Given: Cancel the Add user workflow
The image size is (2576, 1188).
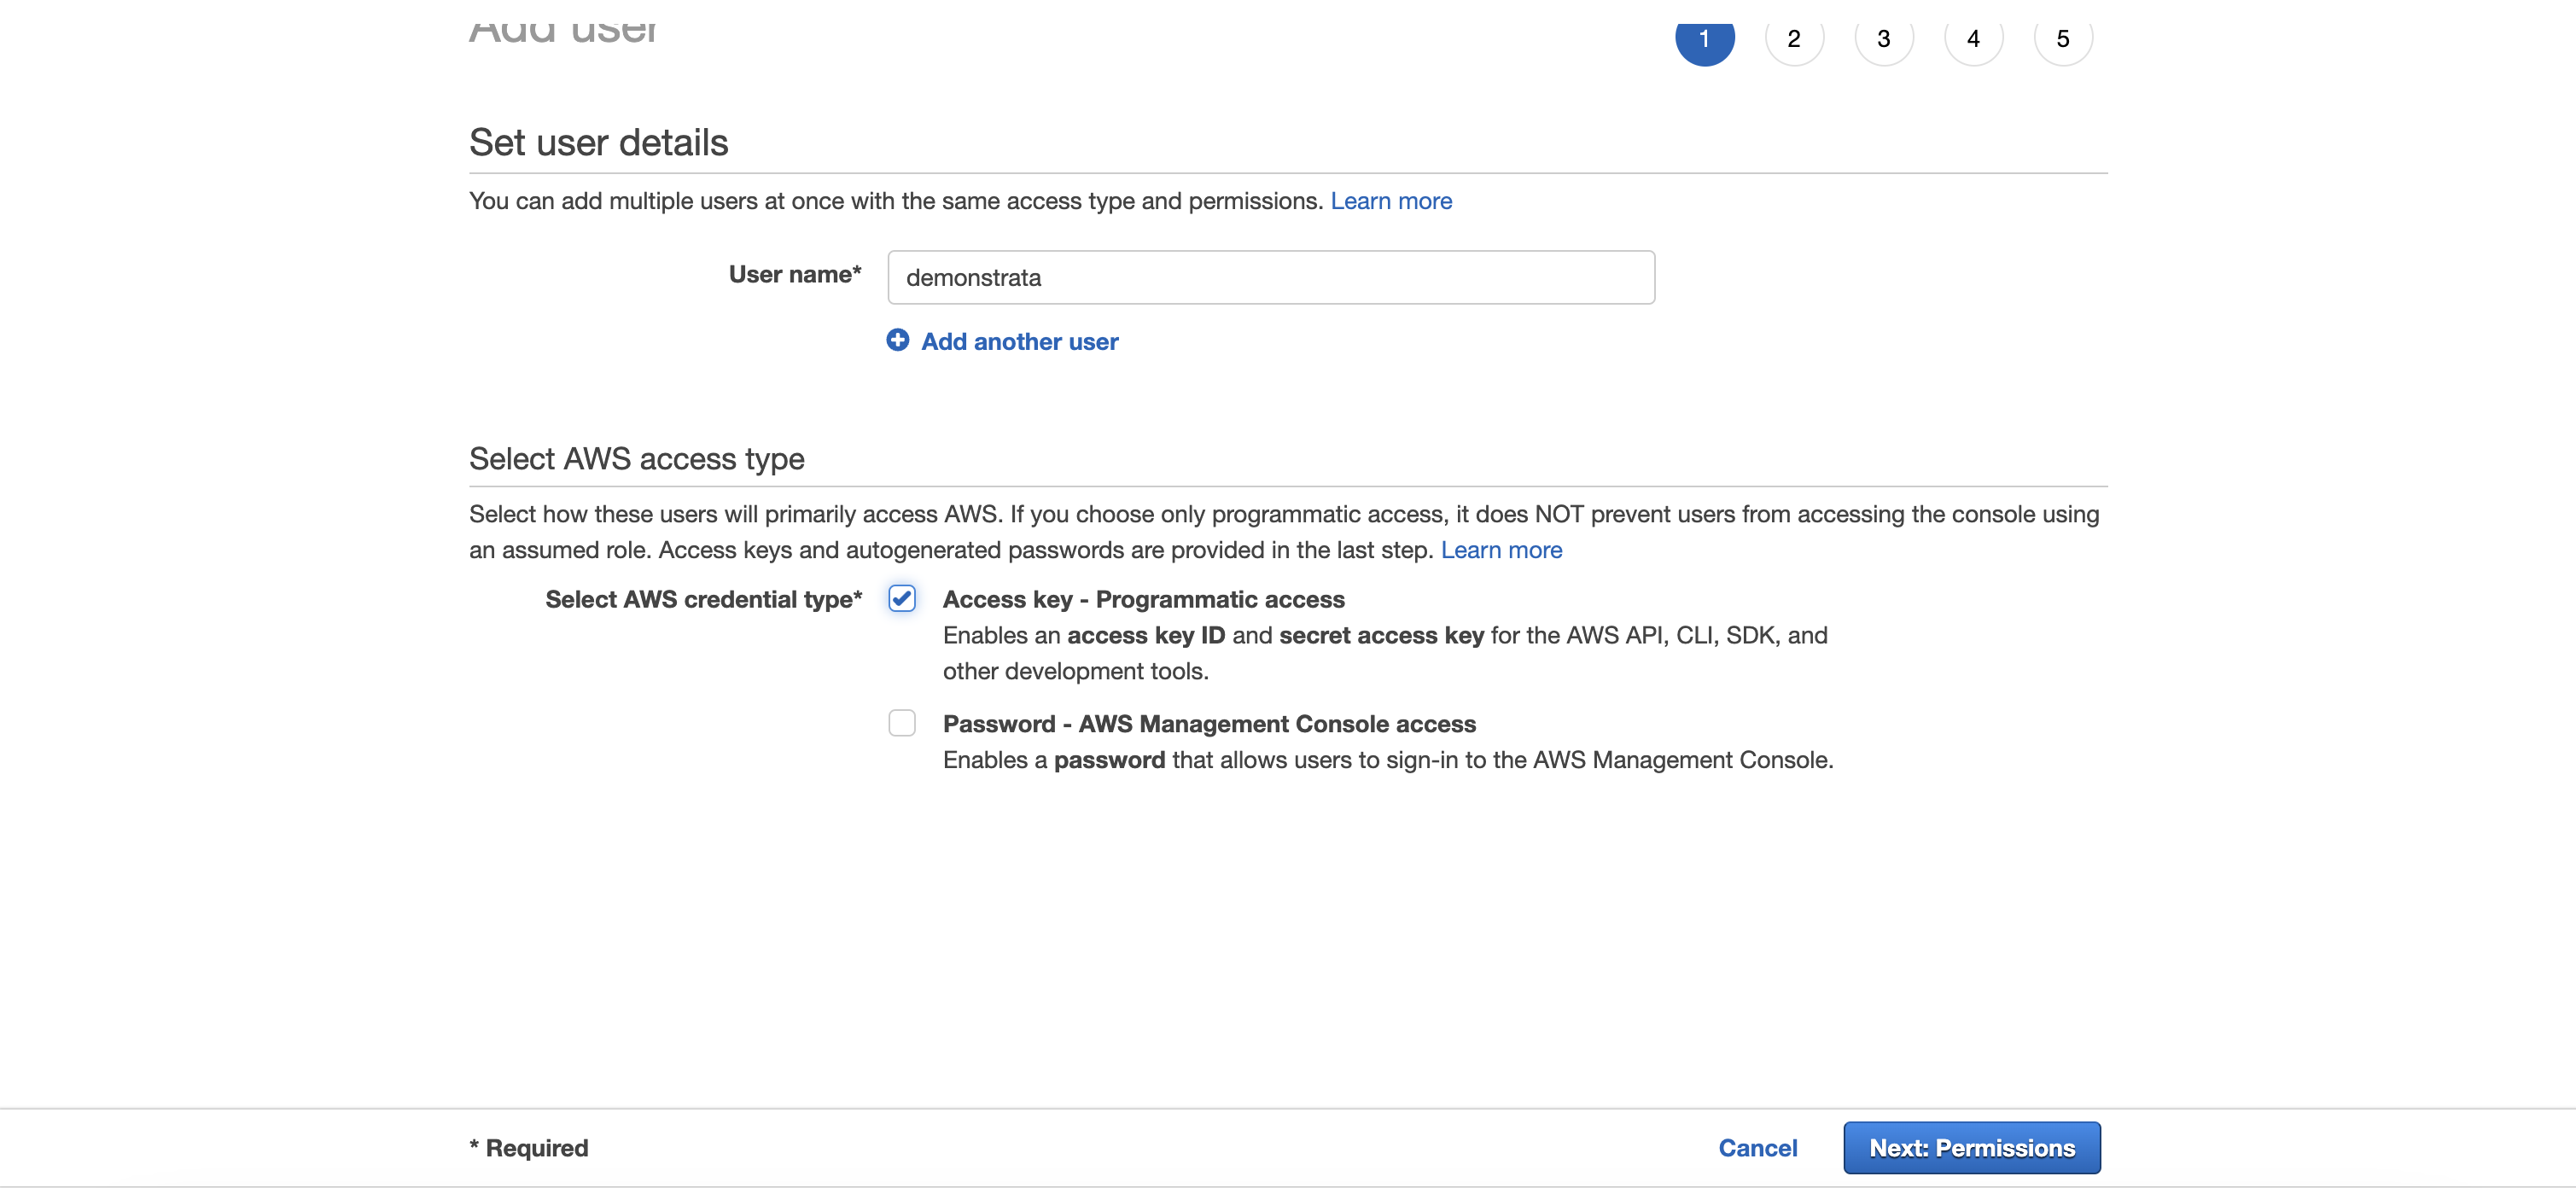Looking at the screenshot, I should click(1758, 1147).
